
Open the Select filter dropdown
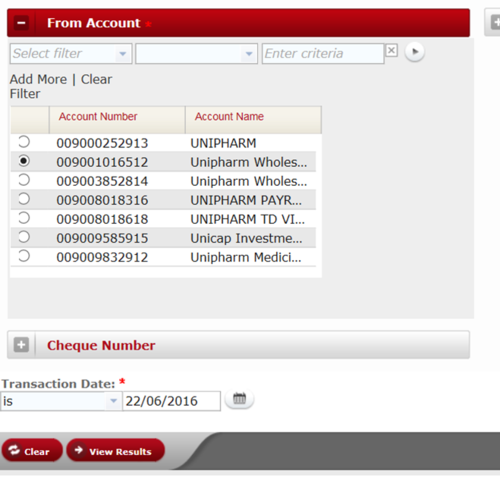71,53
